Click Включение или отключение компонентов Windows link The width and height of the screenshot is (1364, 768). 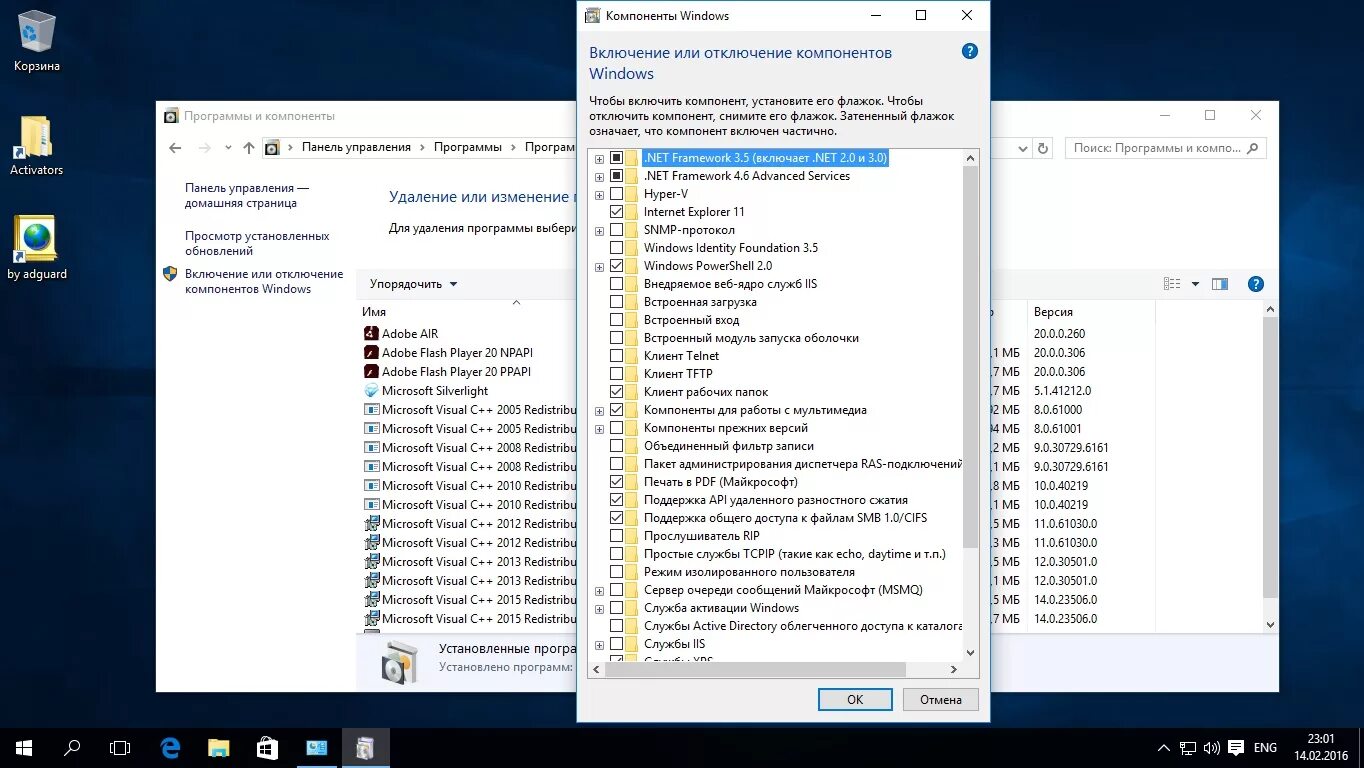[x=264, y=281]
